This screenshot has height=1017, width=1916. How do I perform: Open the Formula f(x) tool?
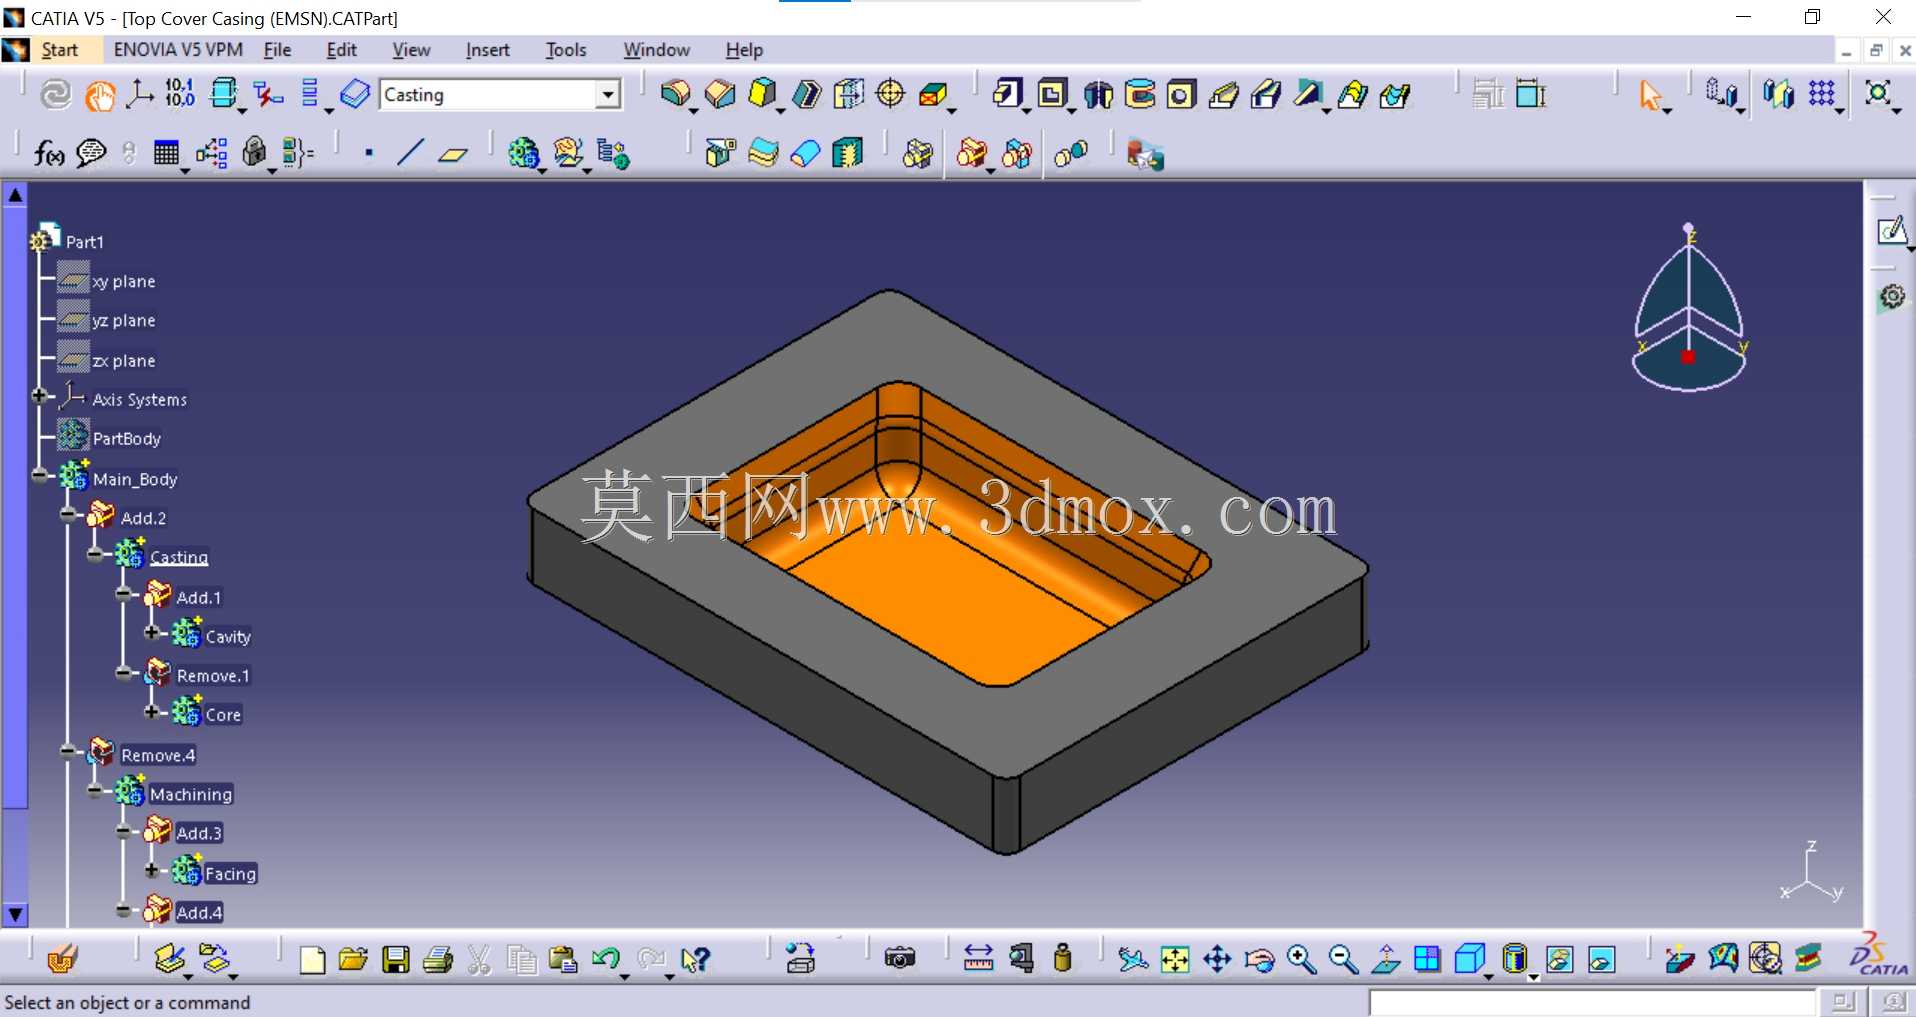coord(49,153)
